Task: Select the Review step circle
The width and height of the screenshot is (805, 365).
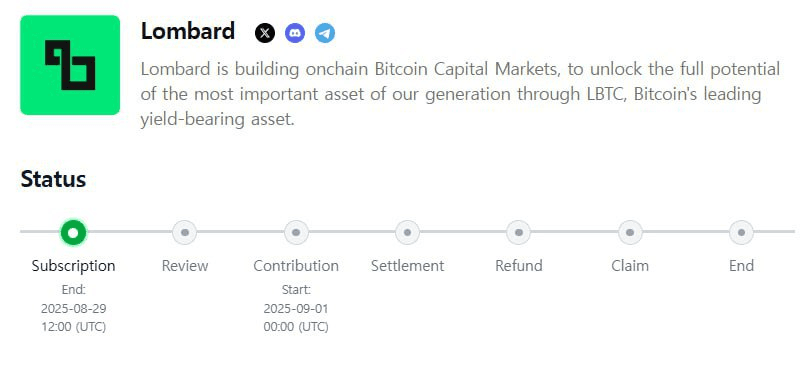Action: 185,233
